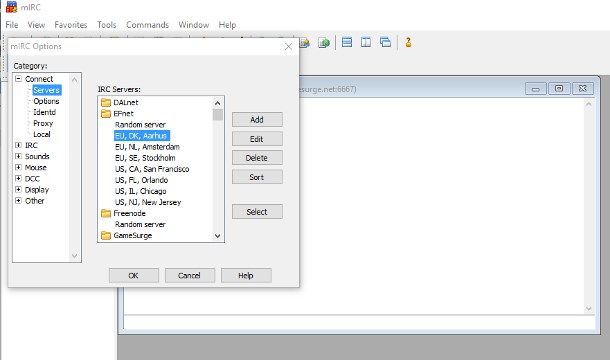This screenshot has width=610, height=360.
Task: Select the US, NJ, New Jersey server
Action: pyautogui.click(x=148, y=202)
